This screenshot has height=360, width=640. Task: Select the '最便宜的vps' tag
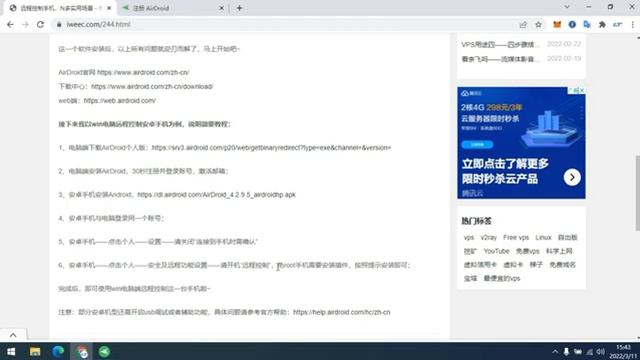click(x=502, y=278)
